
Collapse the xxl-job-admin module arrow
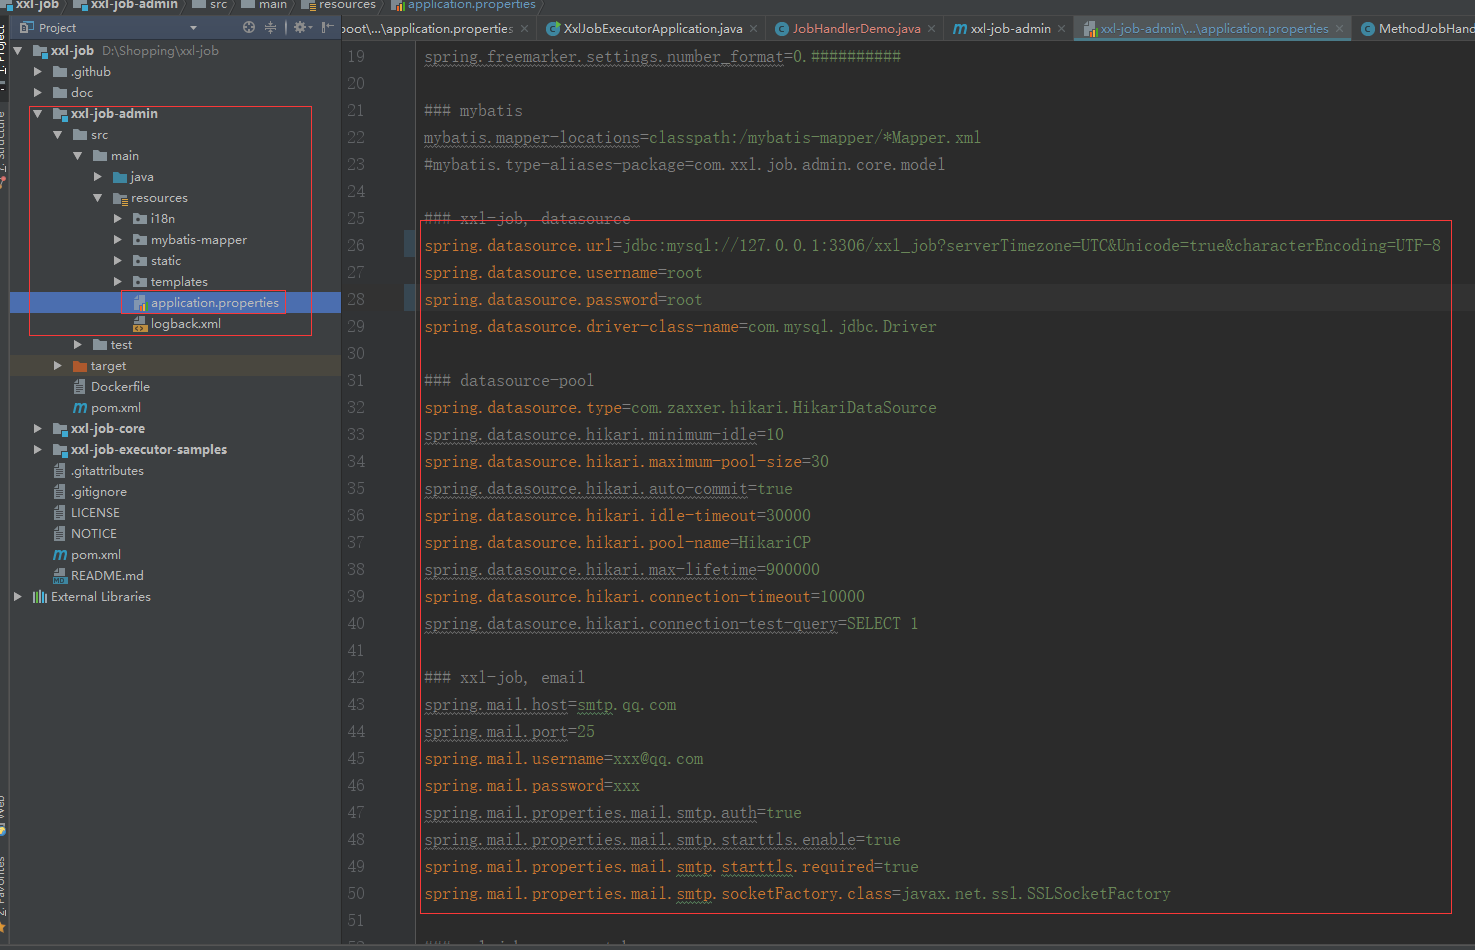pyautogui.click(x=37, y=113)
